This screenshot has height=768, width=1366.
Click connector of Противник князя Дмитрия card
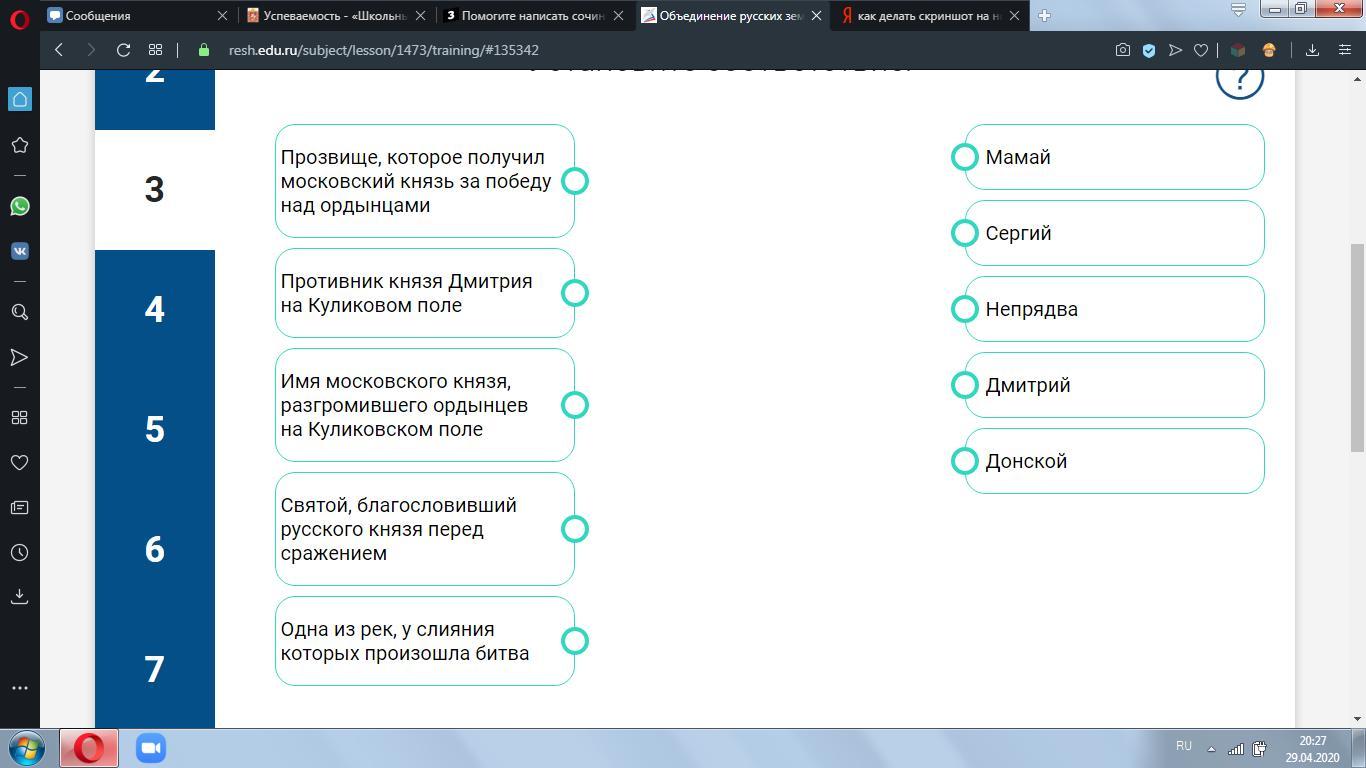click(575, 293)
